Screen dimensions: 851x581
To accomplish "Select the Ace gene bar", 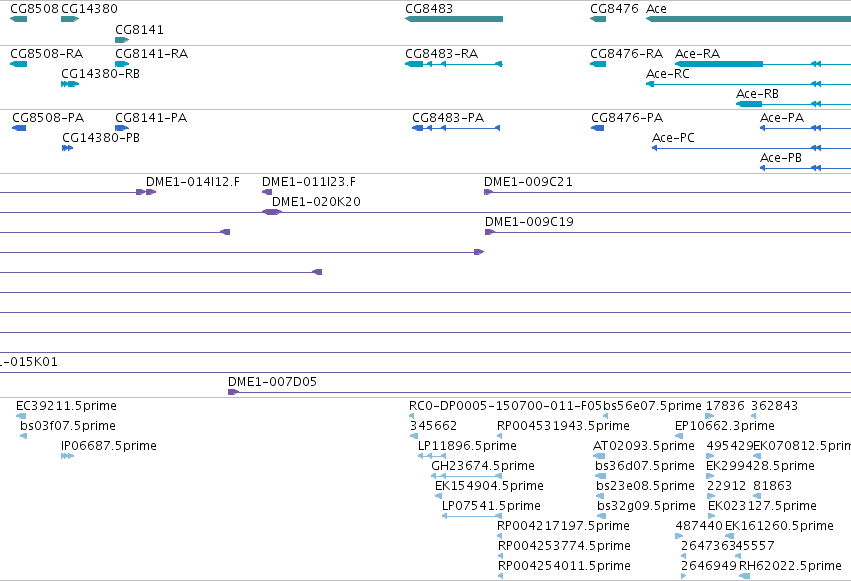I will pyautogui.click(x=748, y=19).
